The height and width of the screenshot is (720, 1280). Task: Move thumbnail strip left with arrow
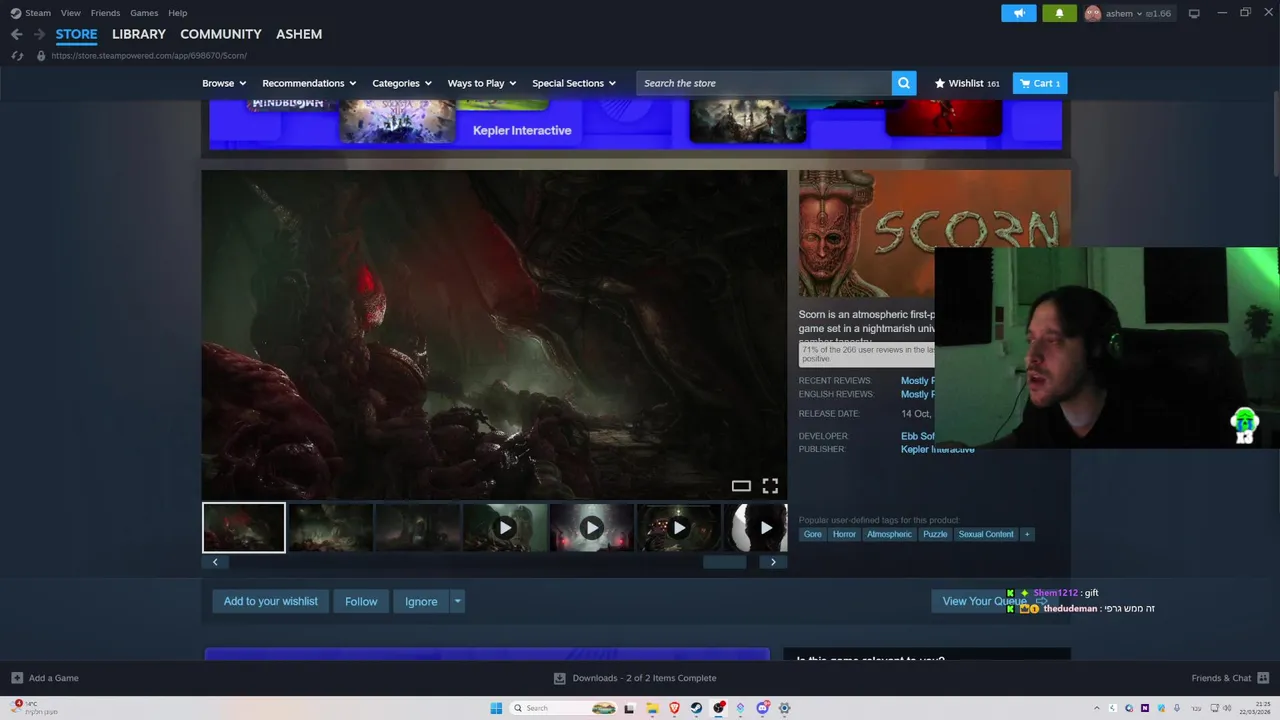coord(215,562)
